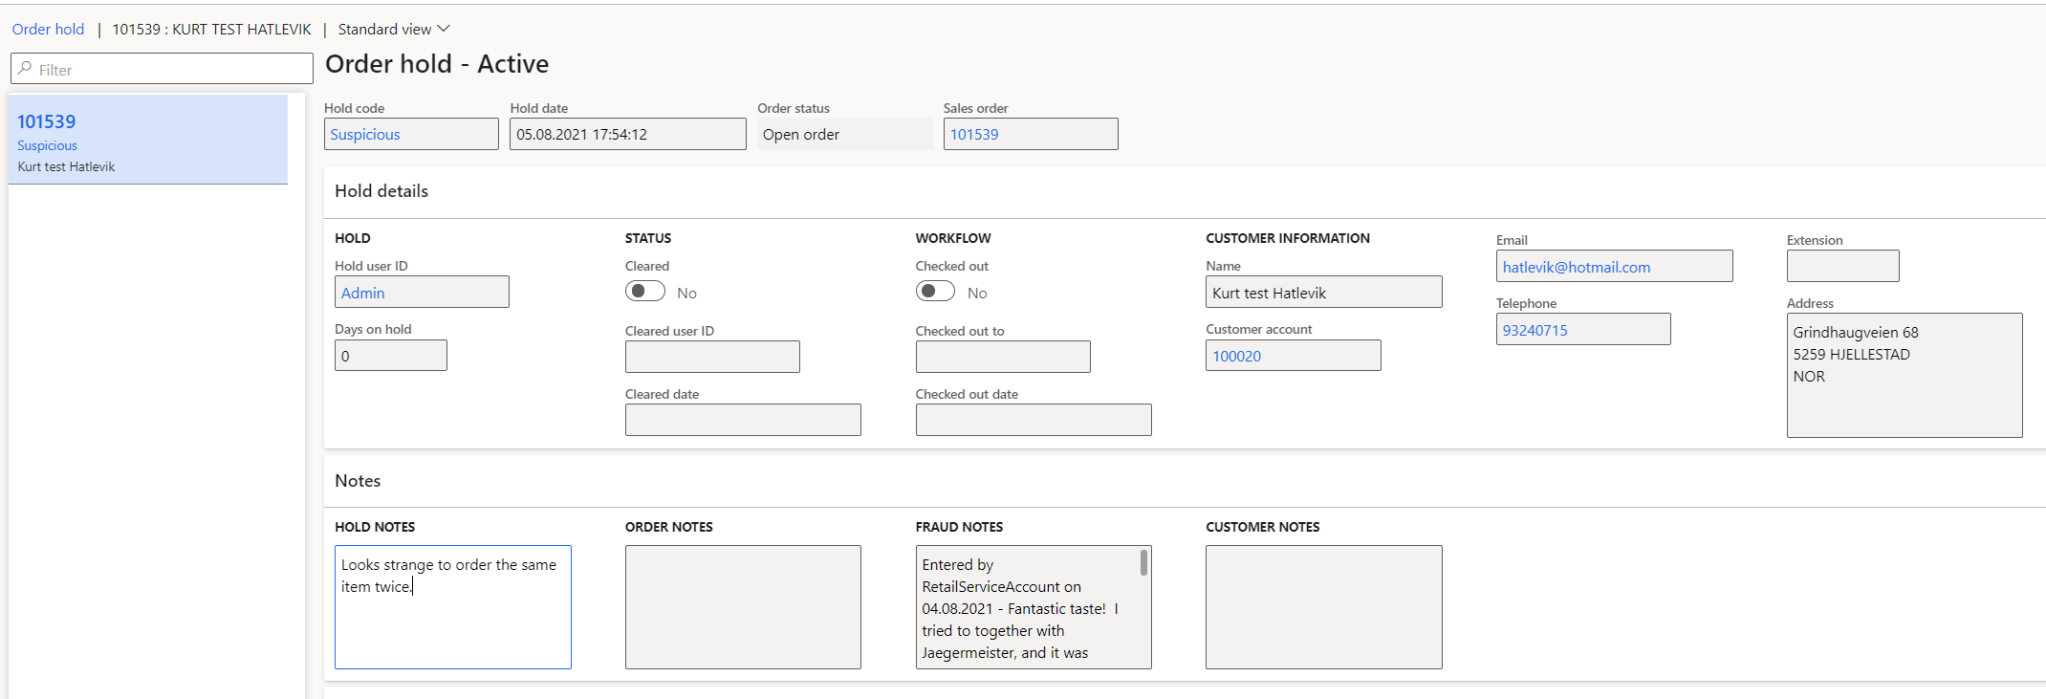Viewport: 2046px width, 699px height.
Task: Click the Hold date field
Action: pos(627,134)
